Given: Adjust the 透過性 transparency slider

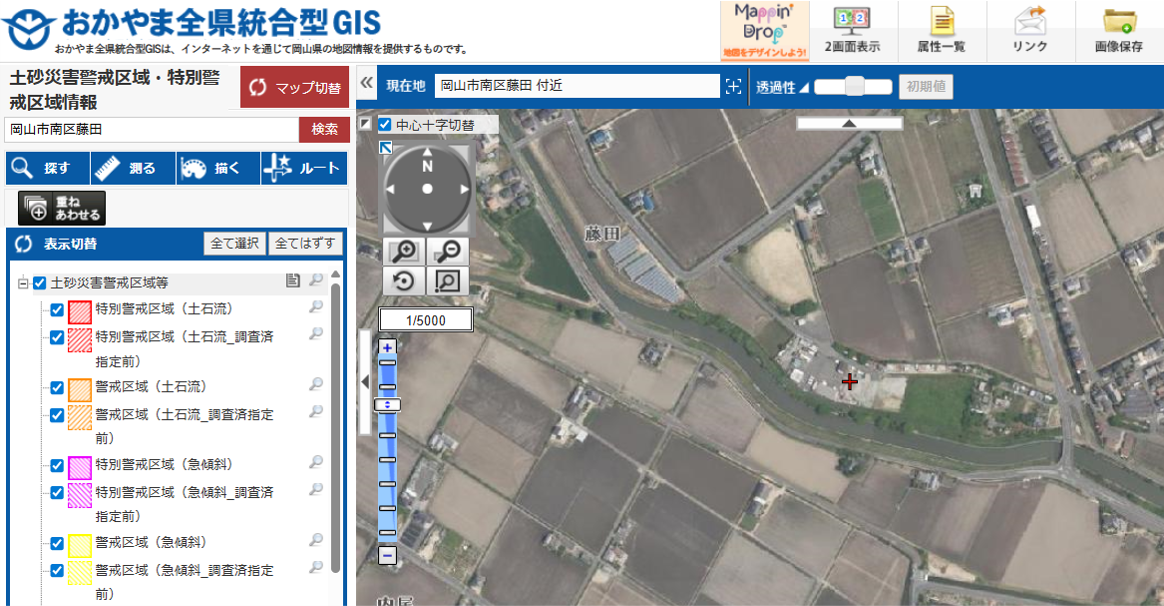Looking at the screenshot, I should (x=854, y=87).
